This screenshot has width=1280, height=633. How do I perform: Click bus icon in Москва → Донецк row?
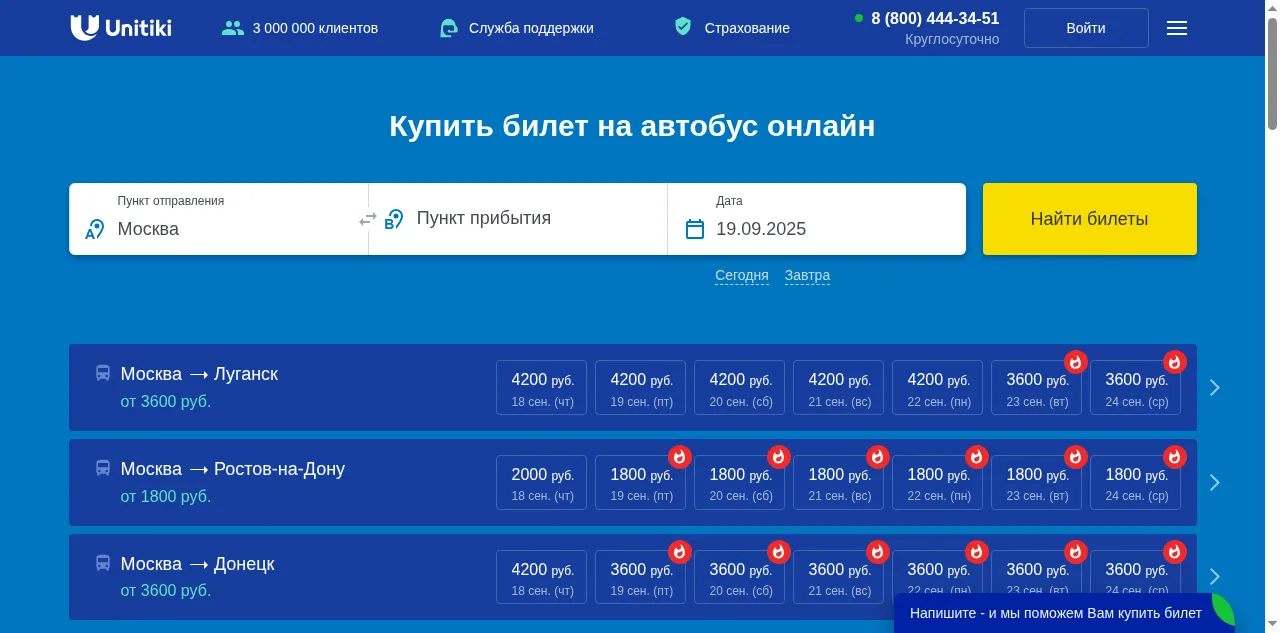(x=103, y=563)
